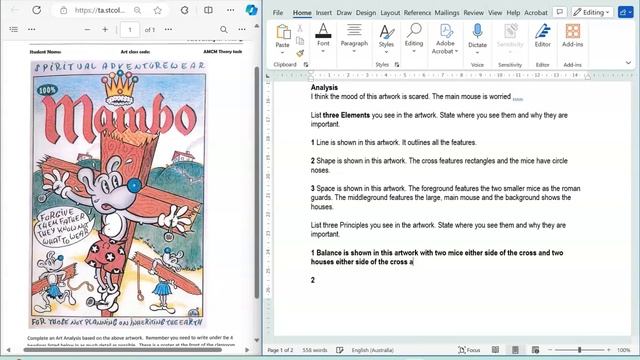Viewport: 640px width, 360px height.
Task: Open the Acrobat tab
Action: click(x=536, y=13)
